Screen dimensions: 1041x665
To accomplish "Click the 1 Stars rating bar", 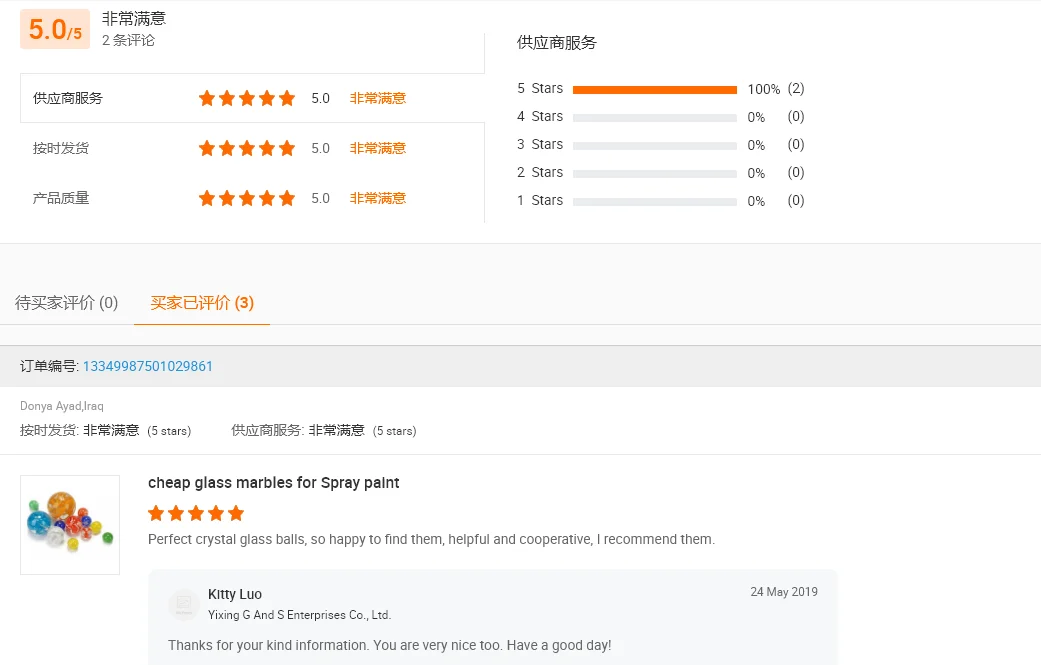I will click(x=654, y=201).
